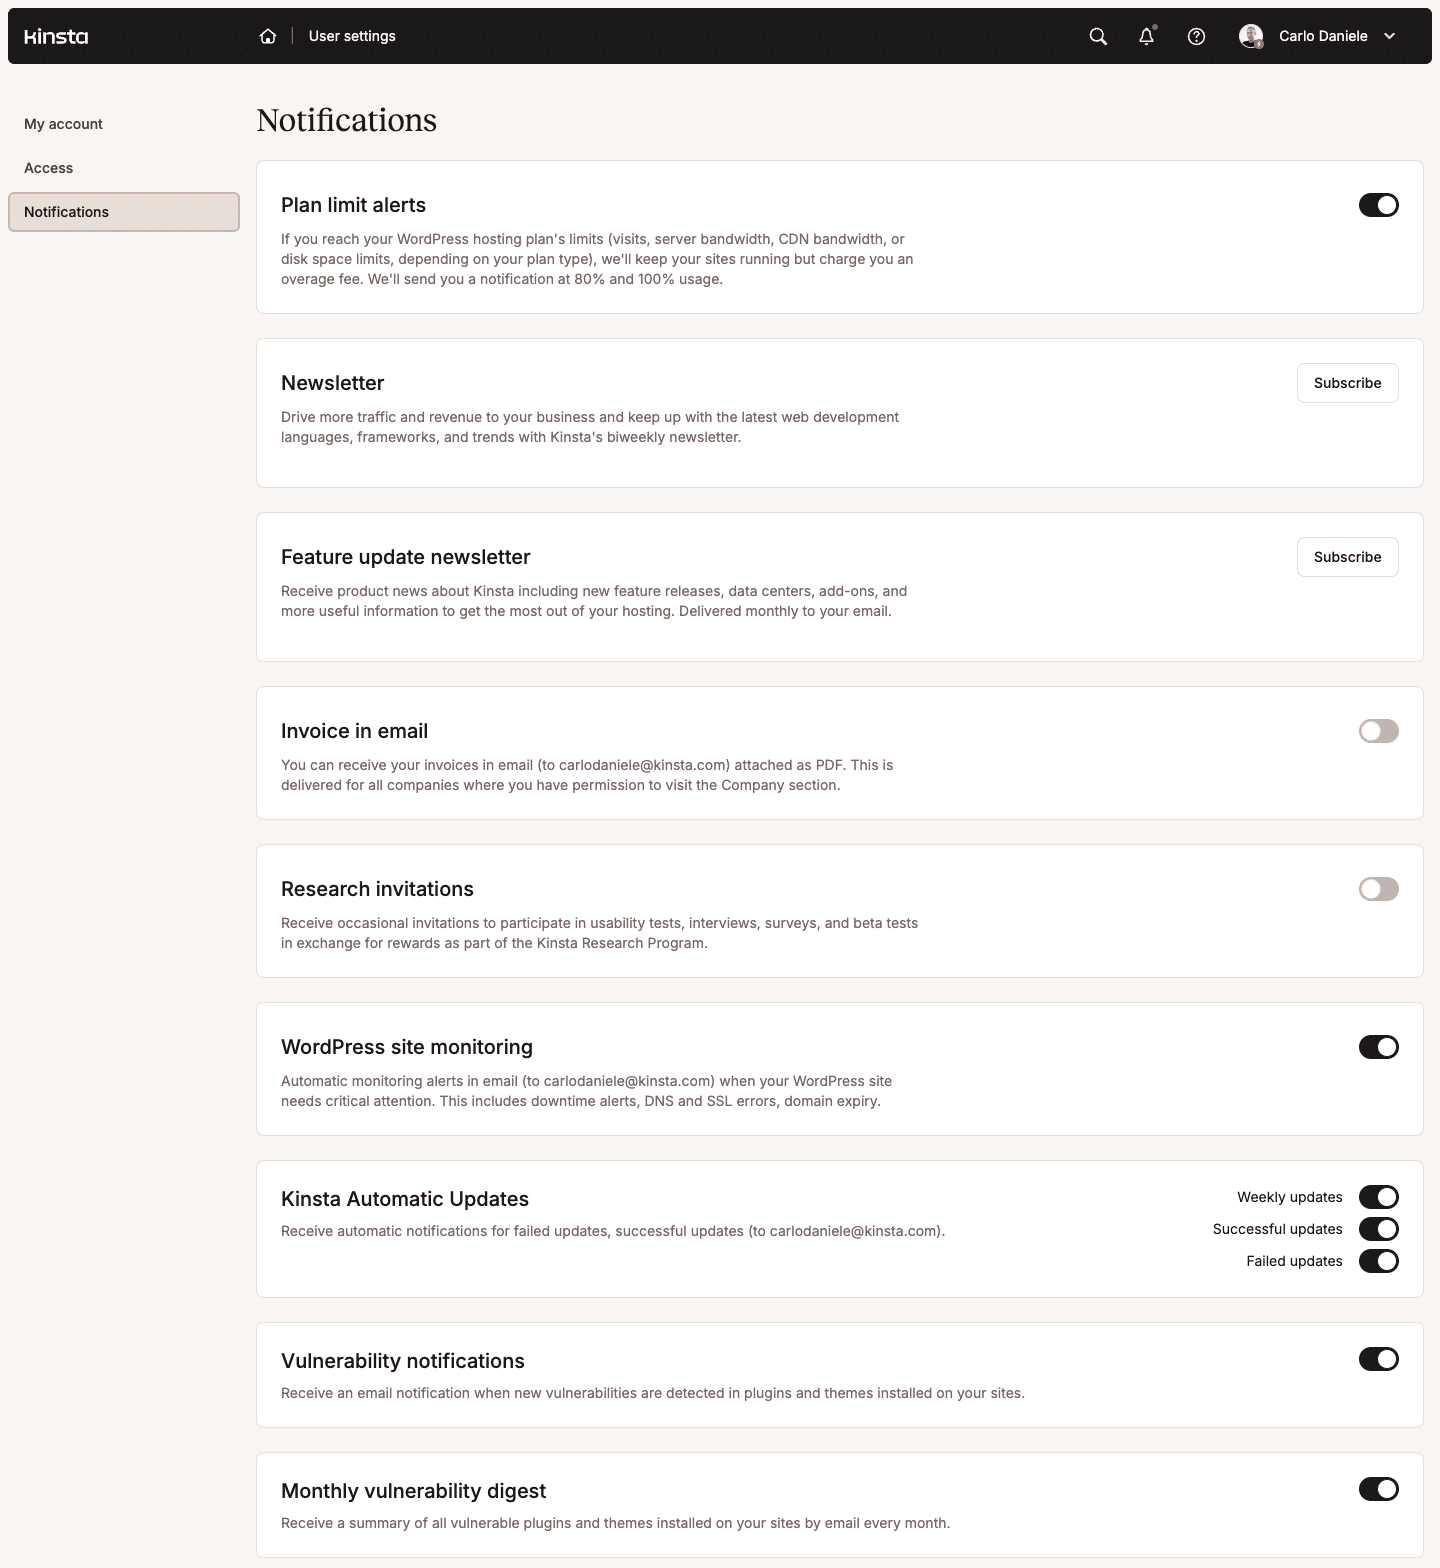This screenshot has height=1568, width=1440.
Task: Click the Kinsta logo
Action: pos(56,35)
